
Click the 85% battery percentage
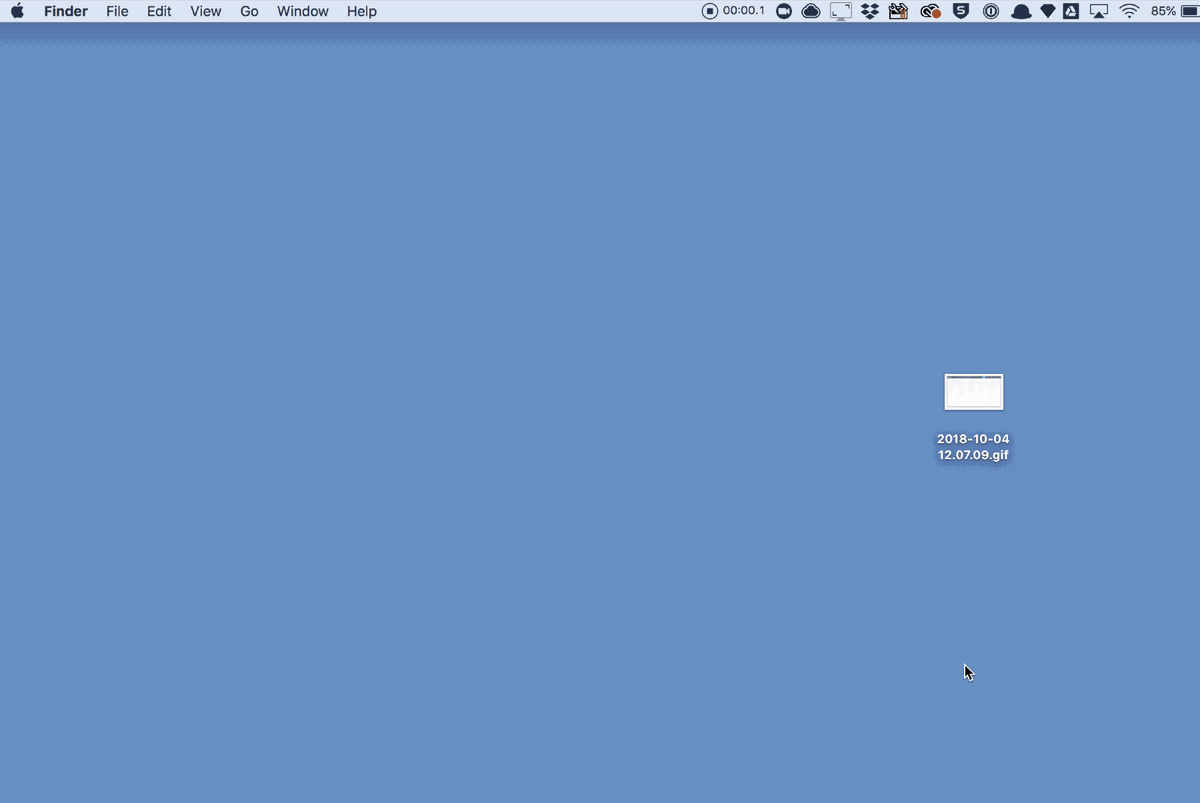click(x=1163, y=11)
